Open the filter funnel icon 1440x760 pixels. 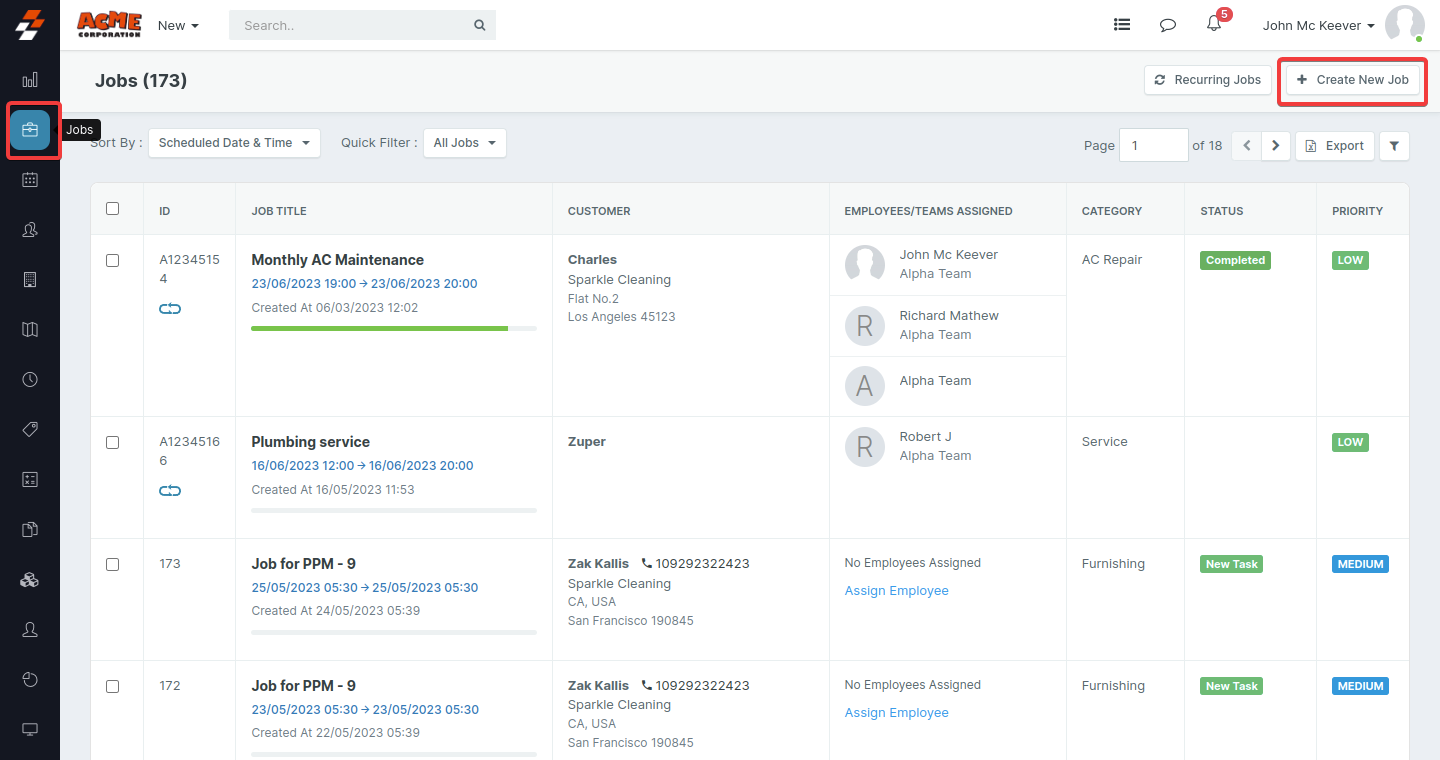(1394, 146)
